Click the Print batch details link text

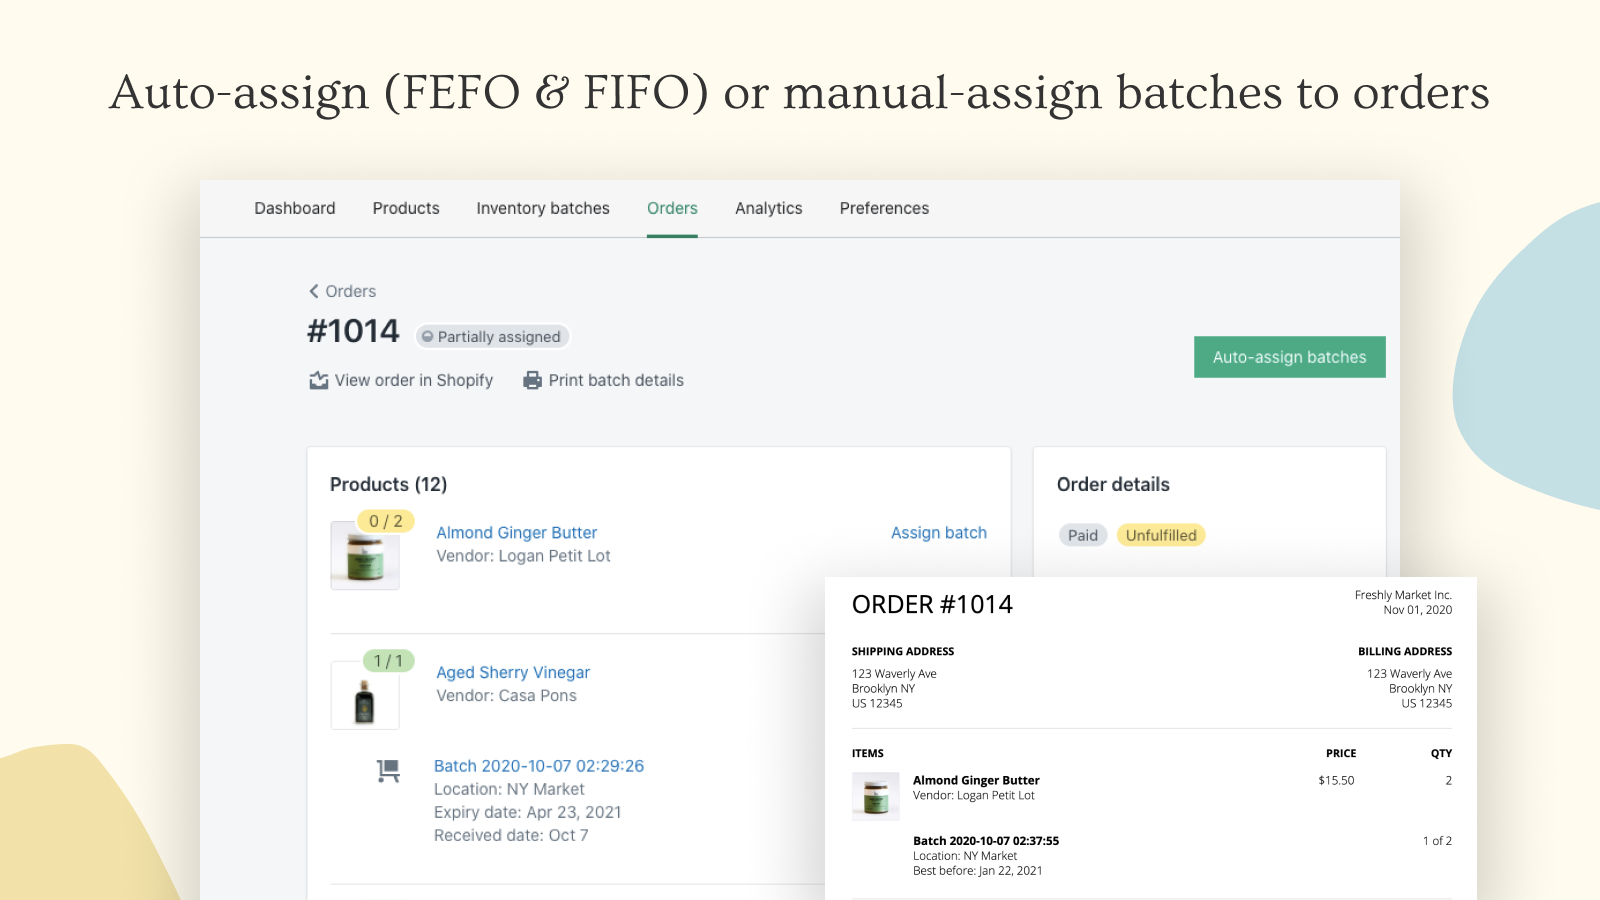point(616,380)
